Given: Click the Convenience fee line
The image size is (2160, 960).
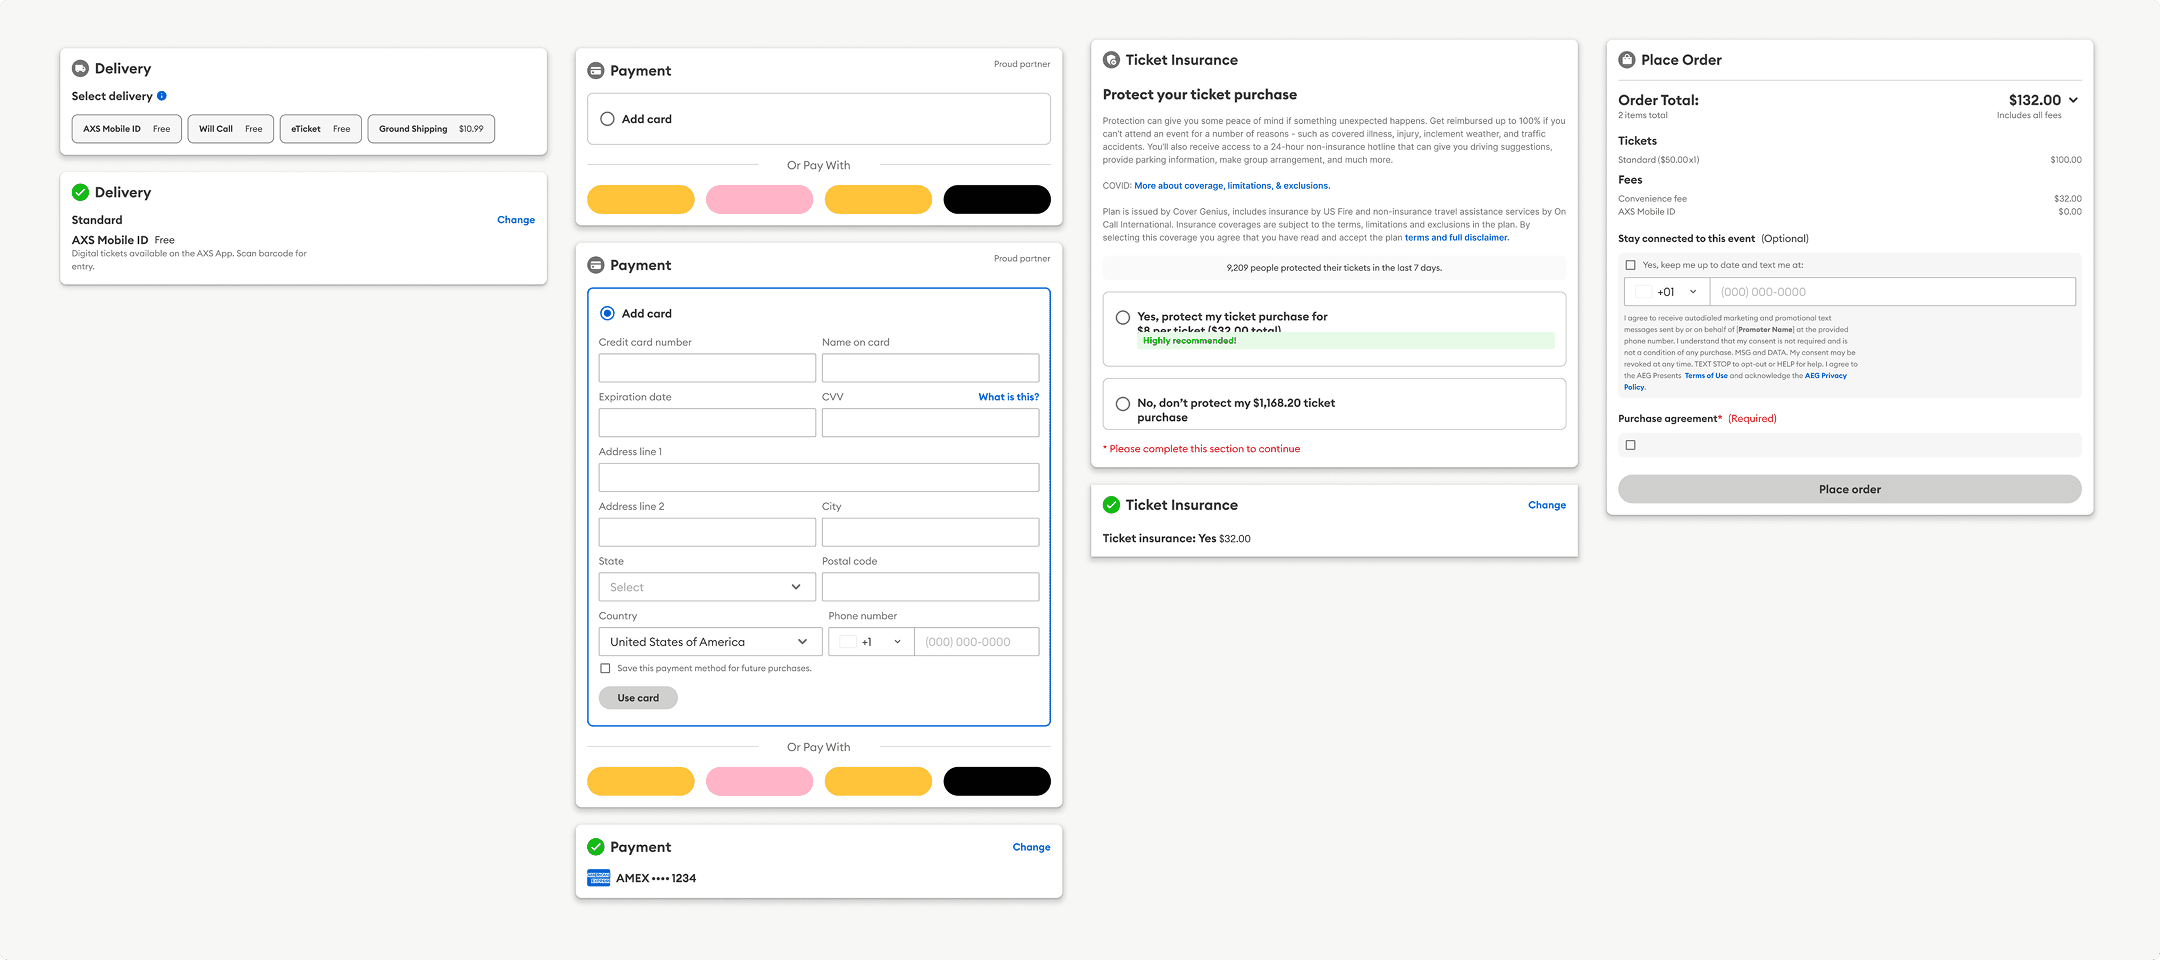Looking at the screenshot, I should pos(1850,199).
